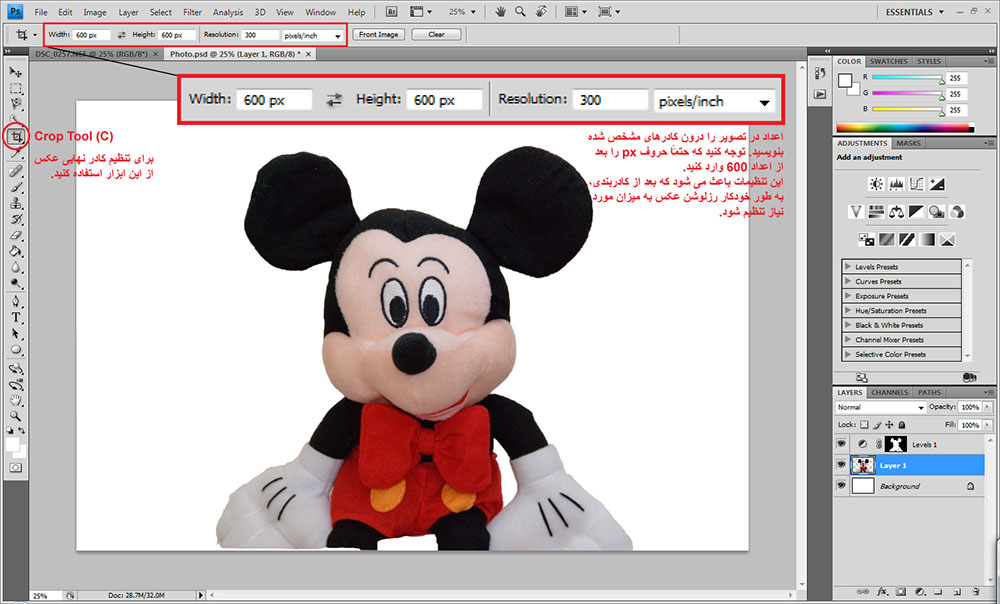Select the Lasso tool
The image size is (1000, 604).
point(16,103)
